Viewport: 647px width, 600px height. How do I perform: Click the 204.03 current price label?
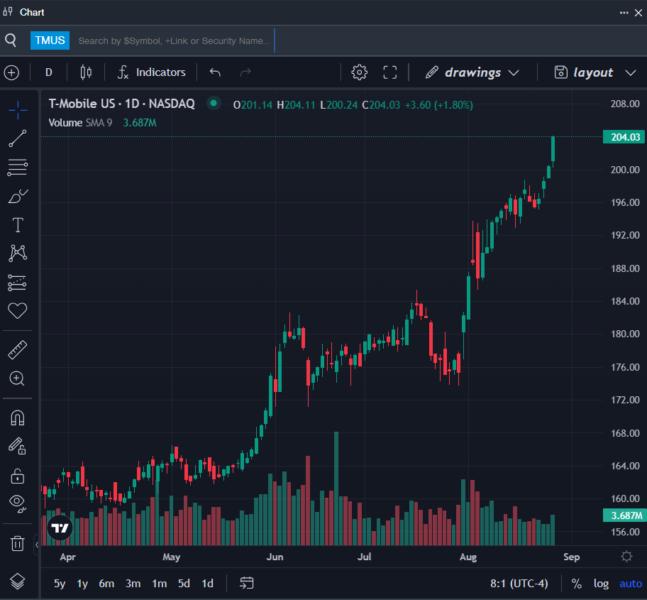(624, 137)
